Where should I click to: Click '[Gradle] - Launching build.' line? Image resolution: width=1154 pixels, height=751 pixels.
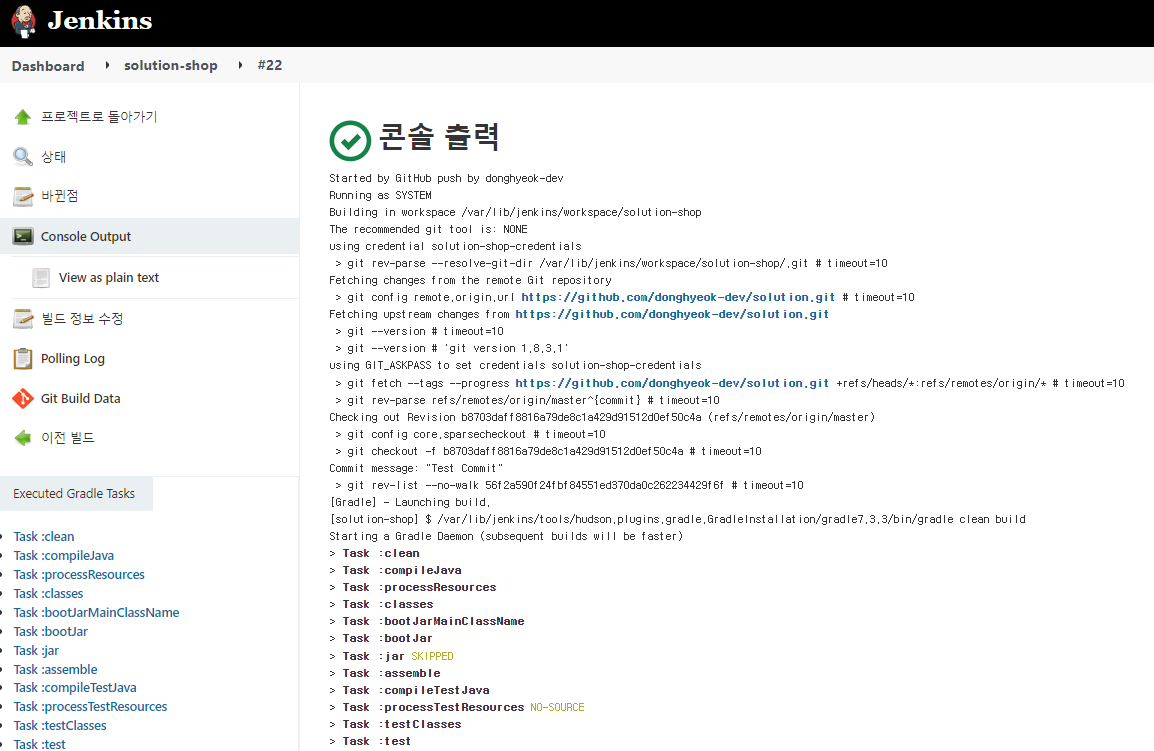coord(410,502)
